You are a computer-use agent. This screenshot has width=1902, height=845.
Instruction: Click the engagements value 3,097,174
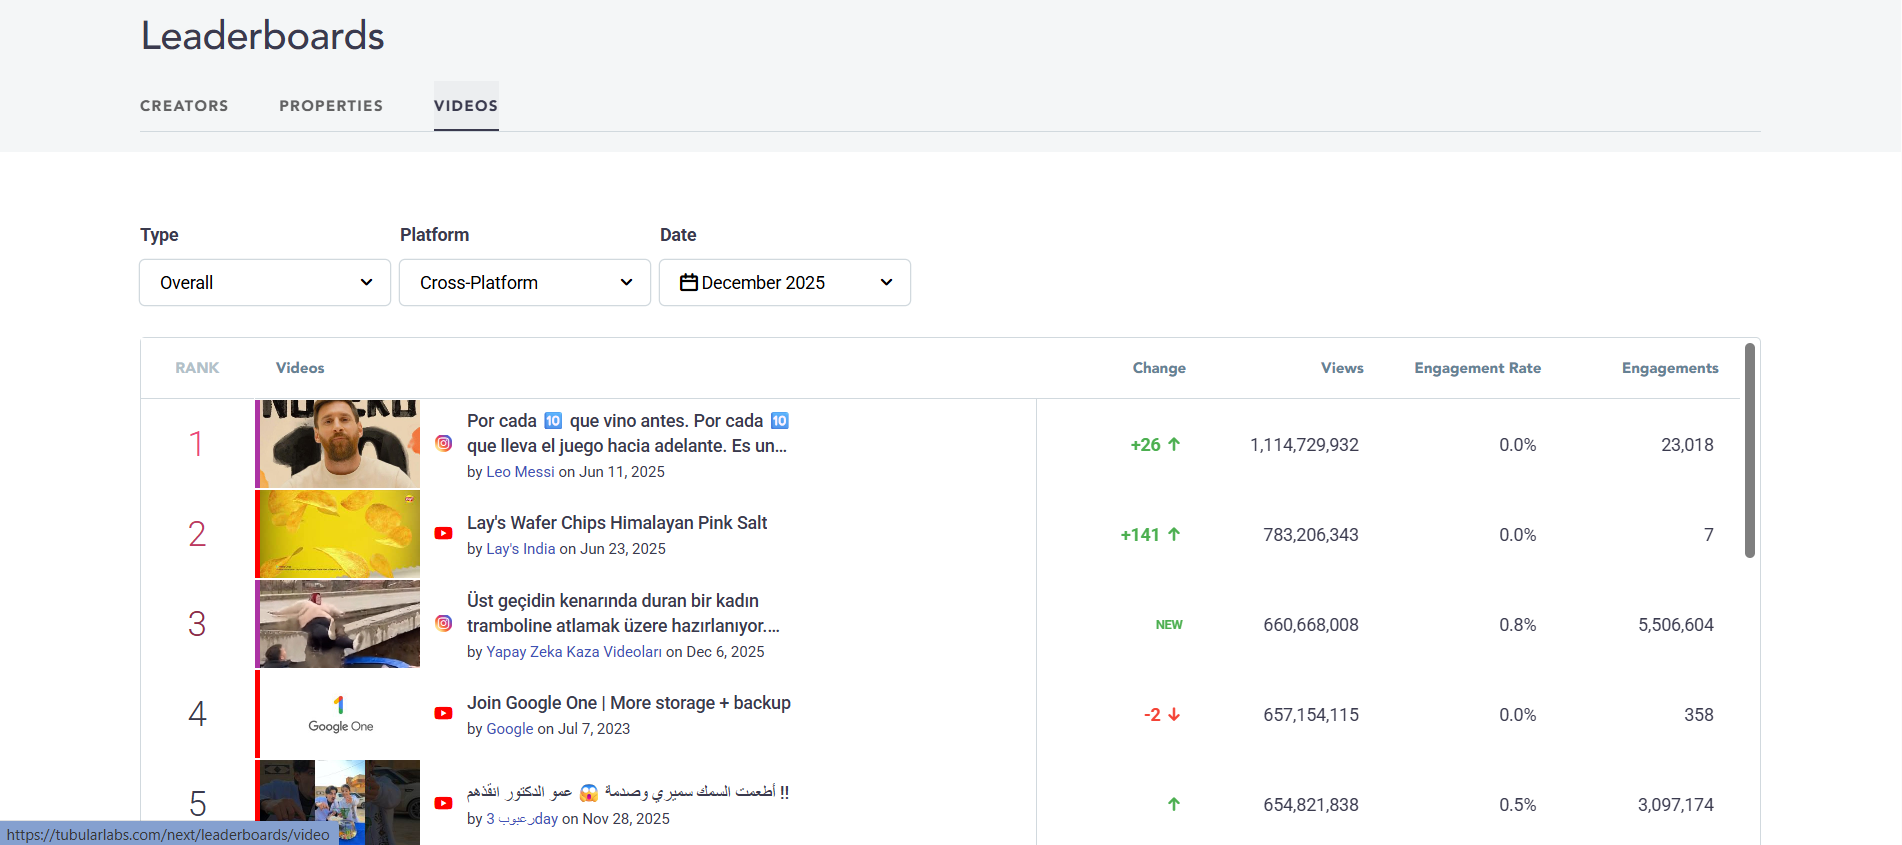coord(1676,805)
